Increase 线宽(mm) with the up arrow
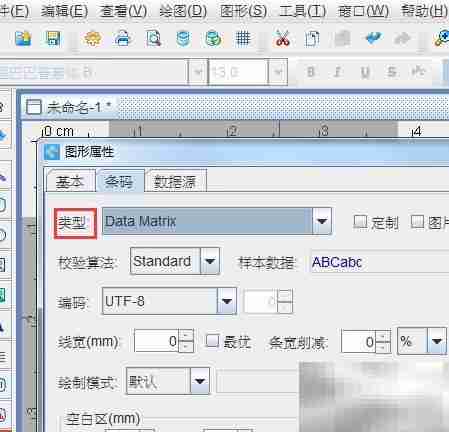 (x=186, y=335)
